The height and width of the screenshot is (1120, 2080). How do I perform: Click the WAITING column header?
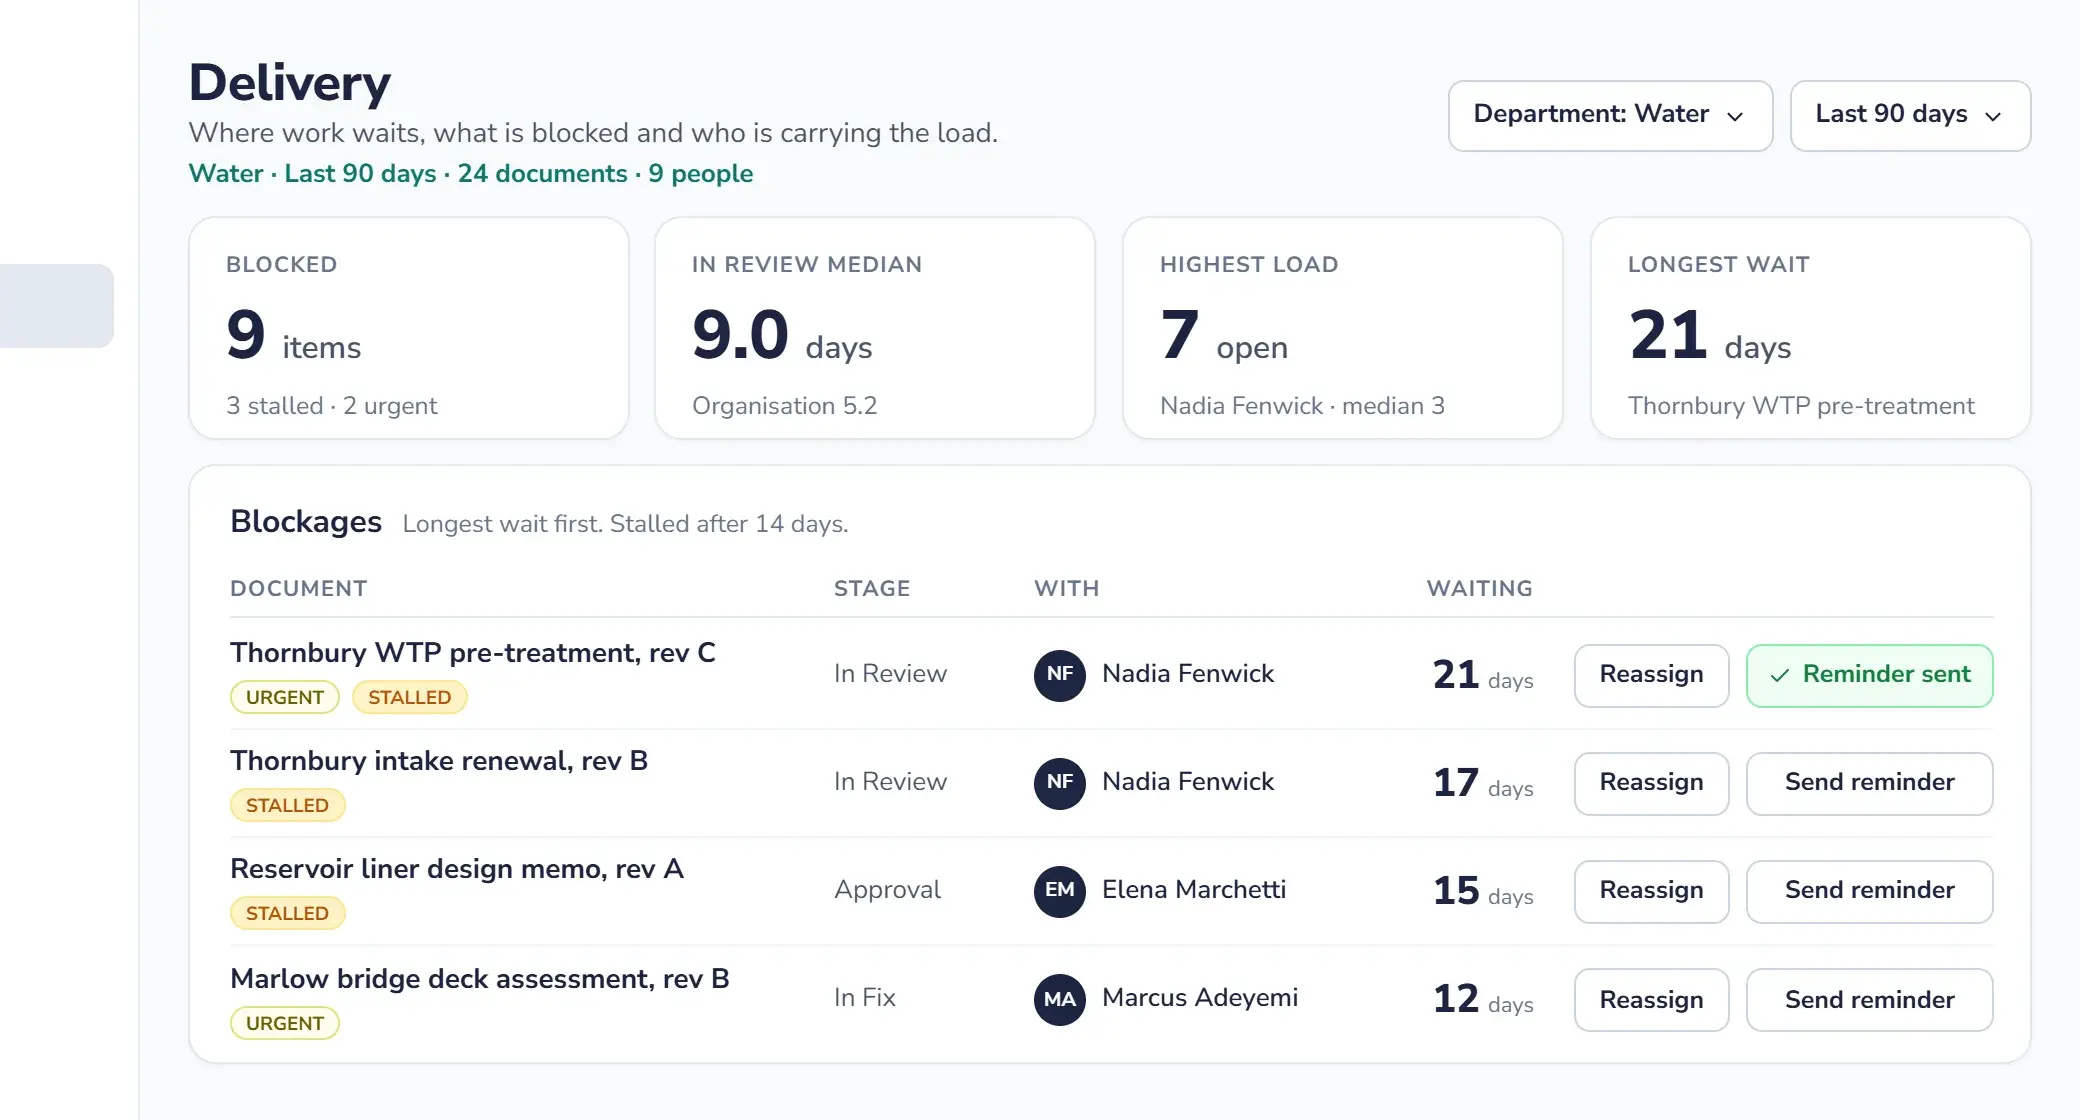coord(1479,588)
